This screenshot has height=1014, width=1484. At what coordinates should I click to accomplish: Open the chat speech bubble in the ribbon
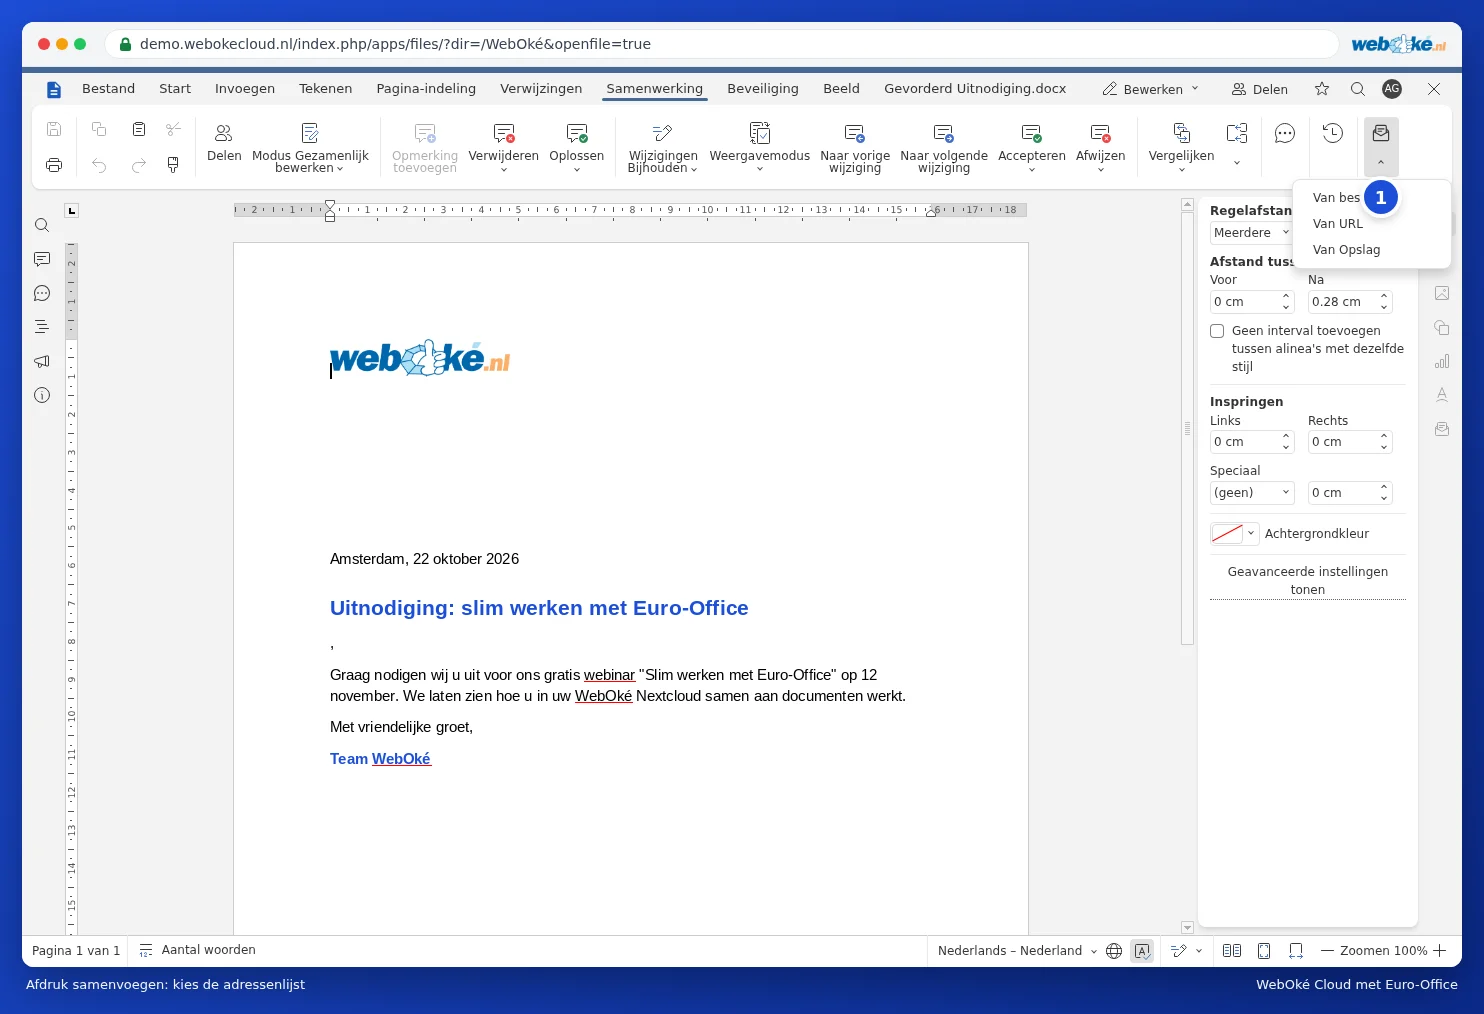[1285, 133]
